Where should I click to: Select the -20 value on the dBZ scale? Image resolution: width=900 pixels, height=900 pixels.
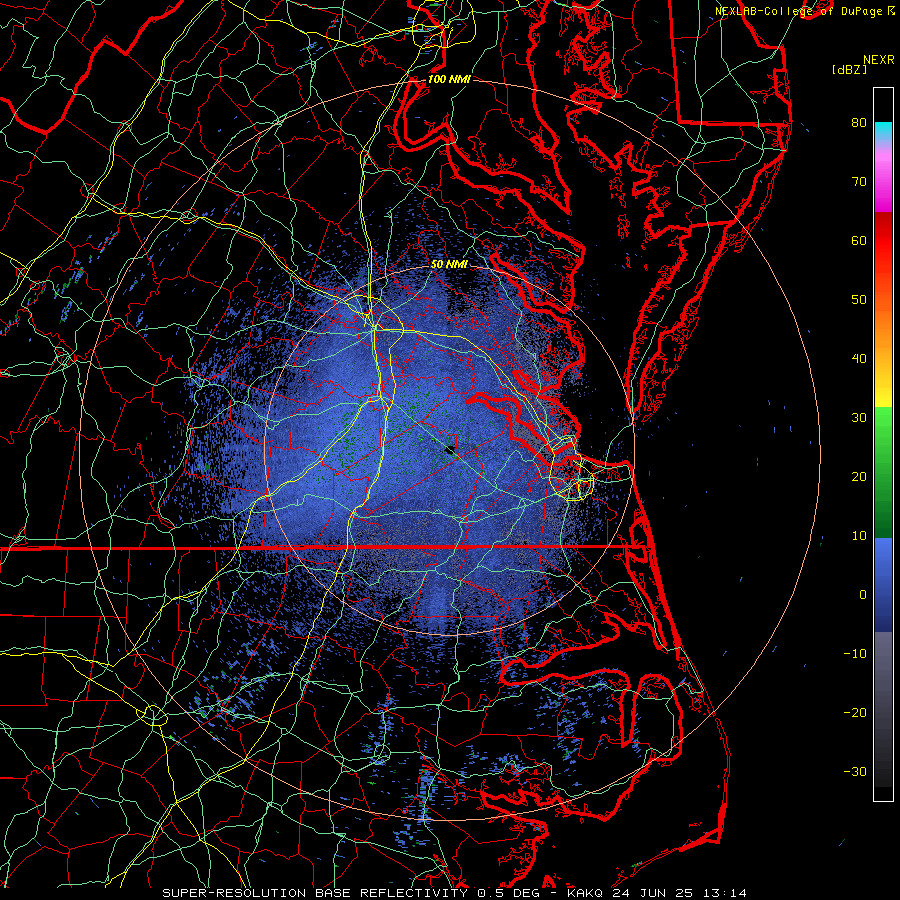pyautogui.click(x=855, y=712)
